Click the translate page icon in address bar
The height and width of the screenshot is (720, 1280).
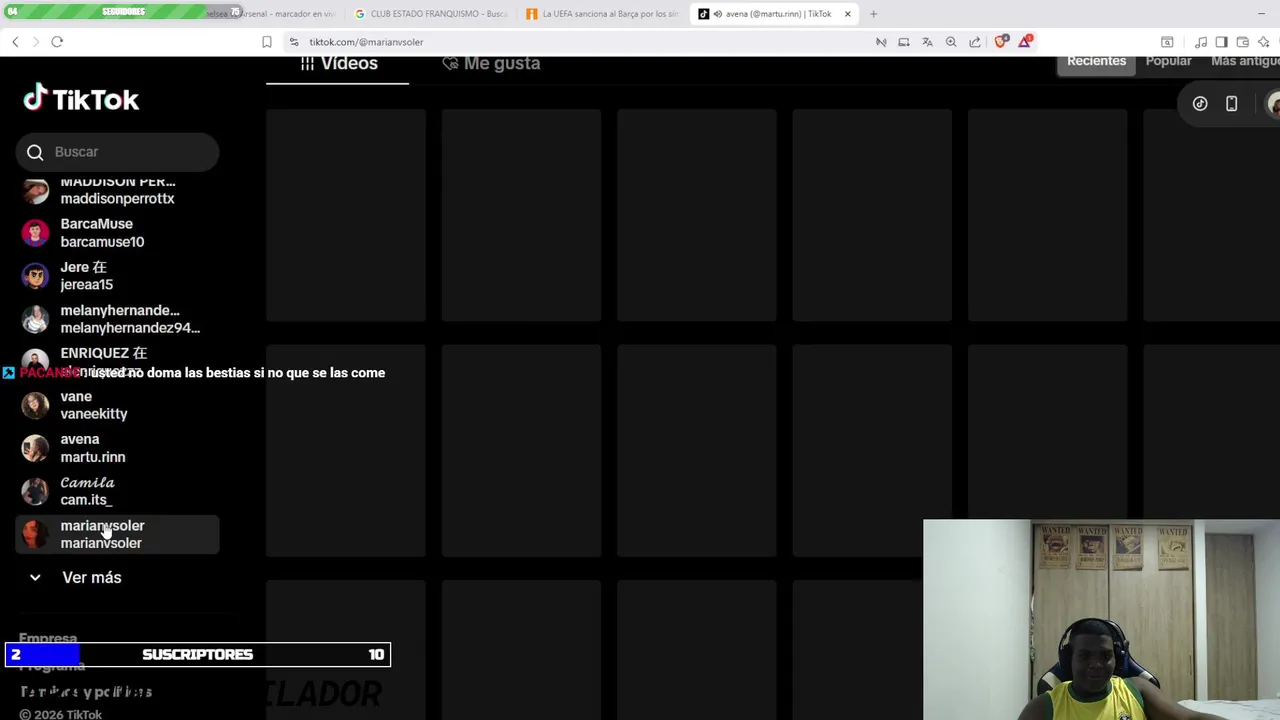[927, 42]
